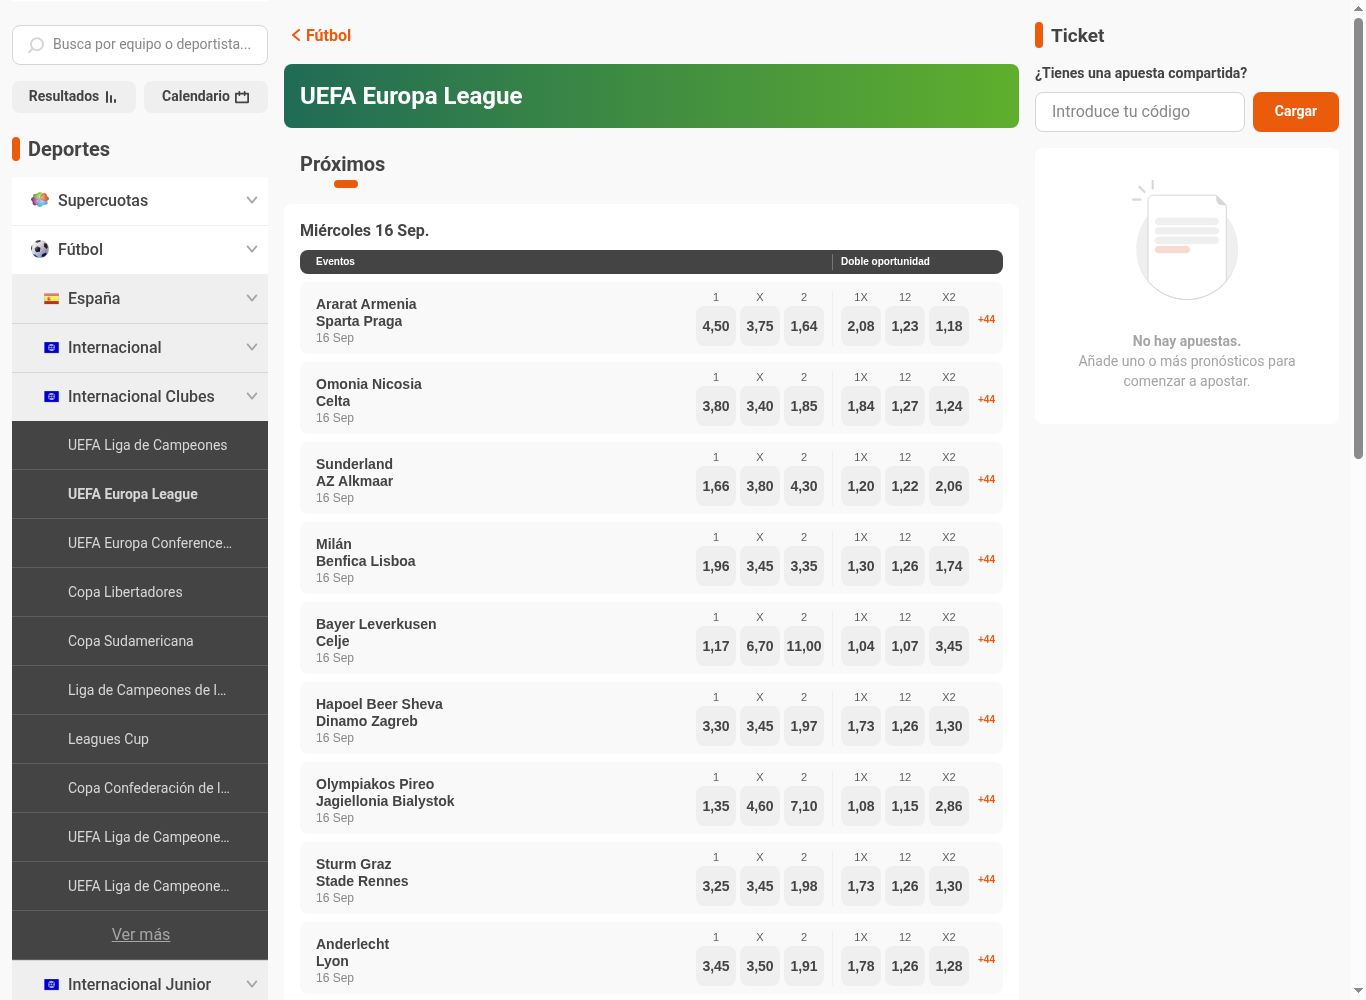Open UEFA Europa Conference league
This screenshot has height=1000, width=1366.
click(140, 543)
